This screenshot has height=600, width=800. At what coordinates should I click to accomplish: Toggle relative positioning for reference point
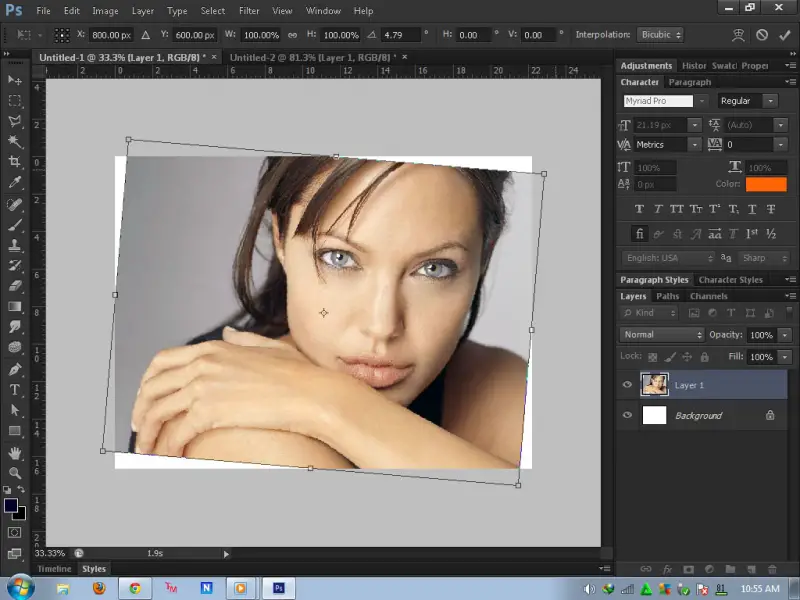point(145,35)
